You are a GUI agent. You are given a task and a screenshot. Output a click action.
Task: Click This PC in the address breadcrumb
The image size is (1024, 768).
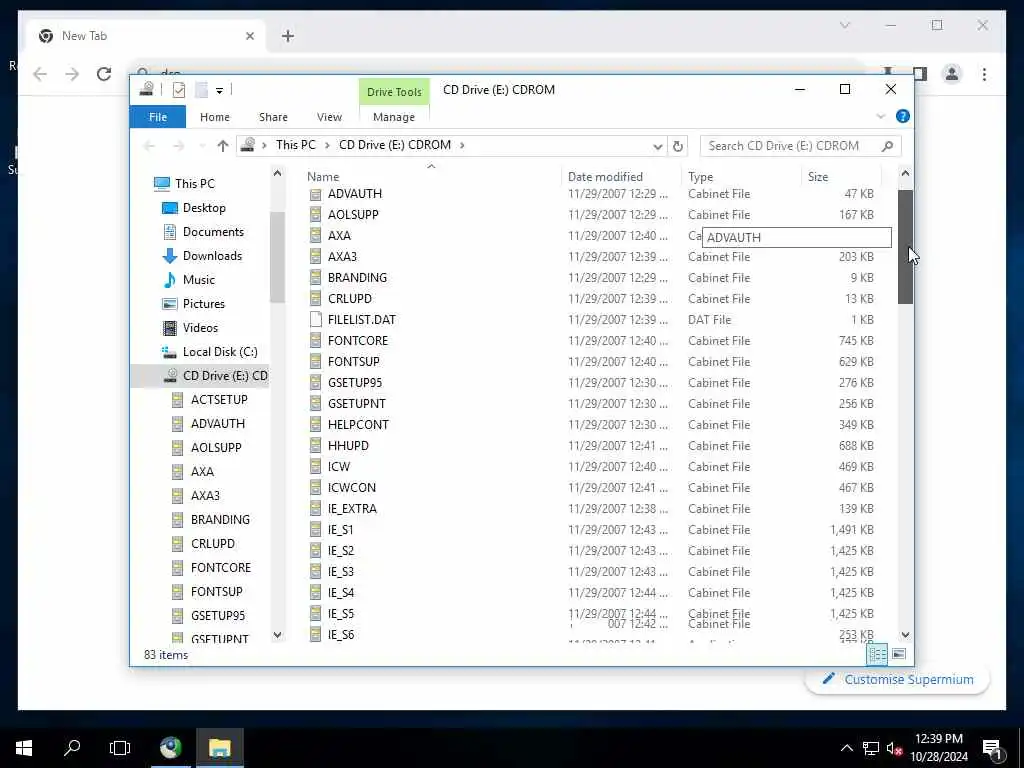point(295,145)
